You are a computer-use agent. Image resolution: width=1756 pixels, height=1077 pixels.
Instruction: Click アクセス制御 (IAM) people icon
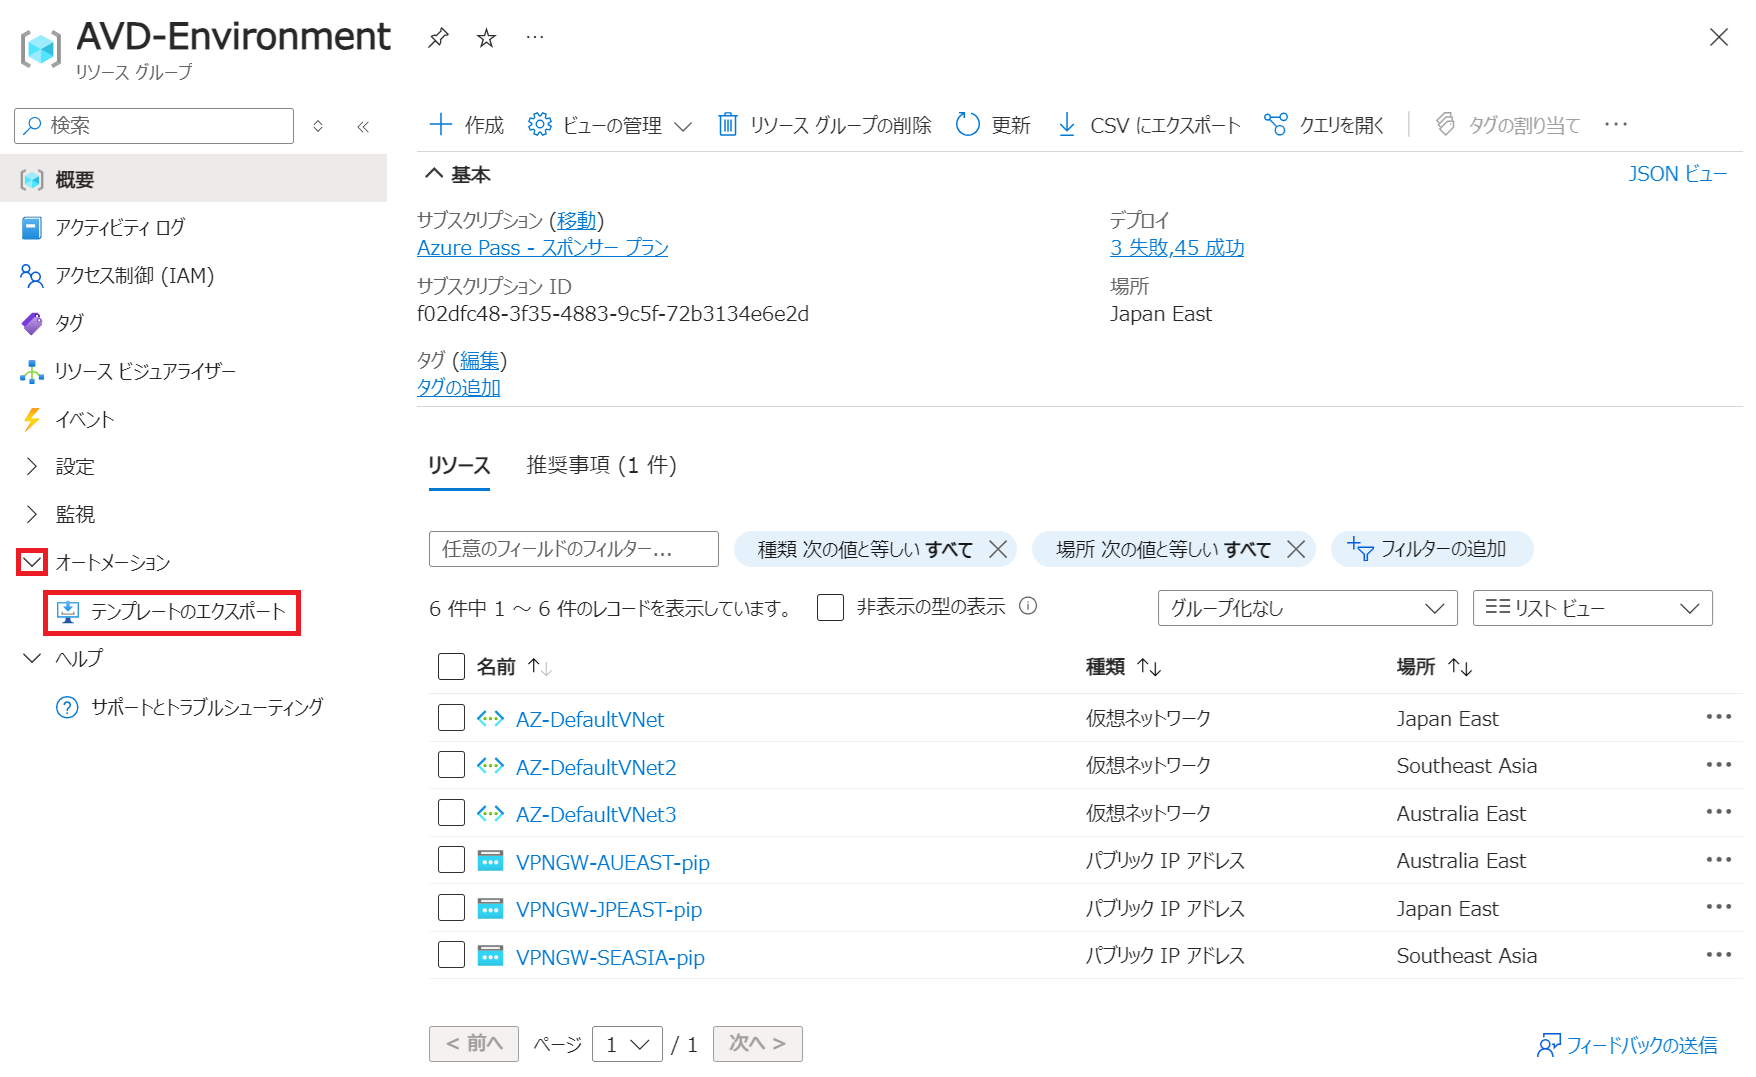(x=32, y=276)
